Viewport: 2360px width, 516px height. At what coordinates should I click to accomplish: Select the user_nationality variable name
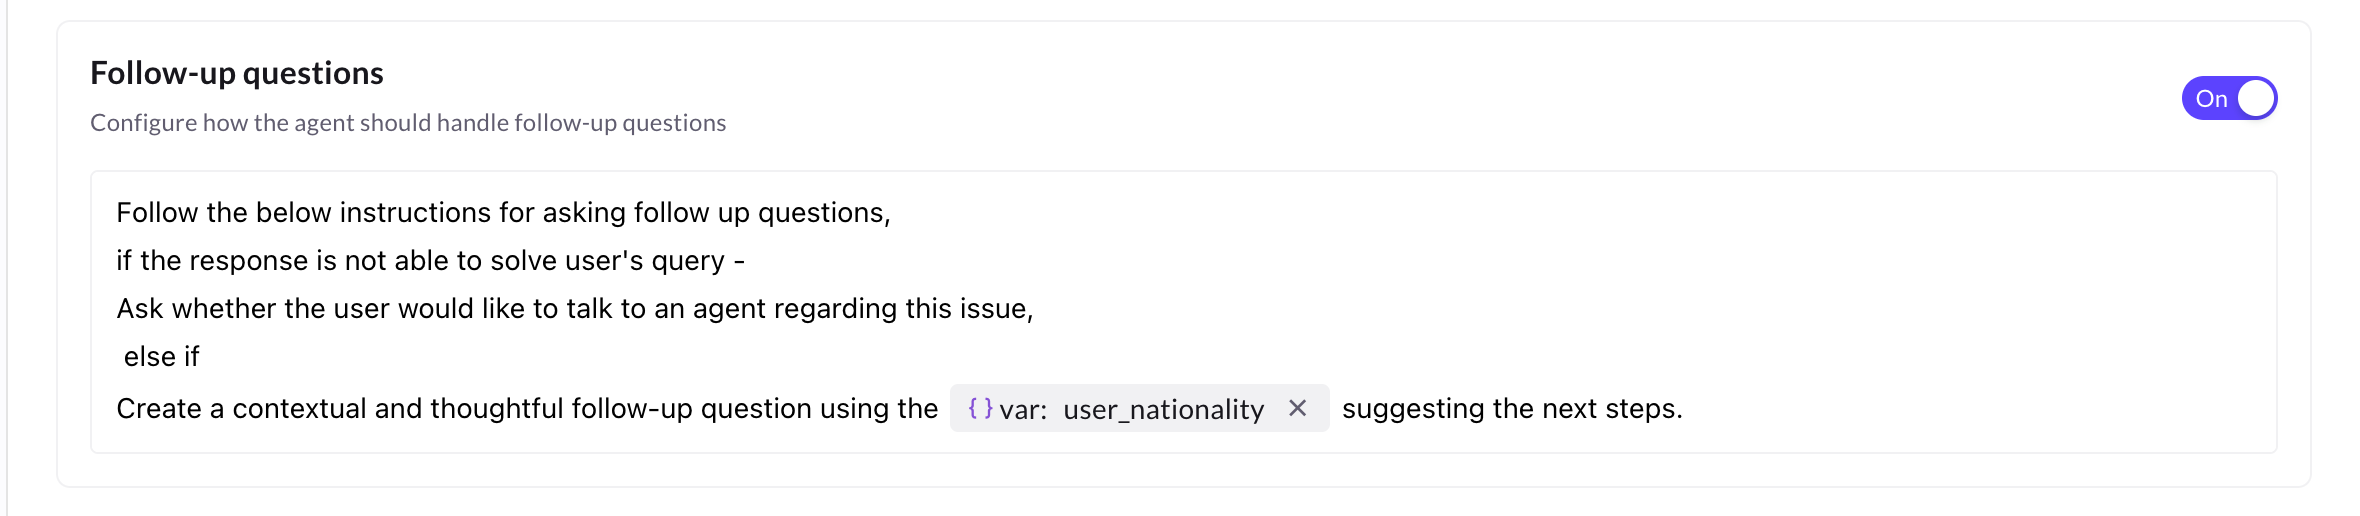pos(1163,410)
